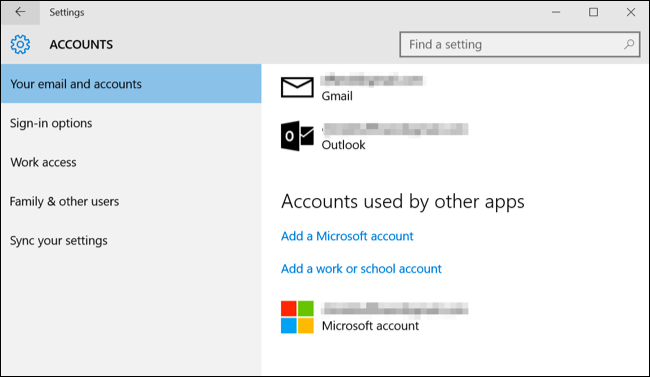Select the Gmail envelope icon
The image size is (650, 377).
point(297,87)
